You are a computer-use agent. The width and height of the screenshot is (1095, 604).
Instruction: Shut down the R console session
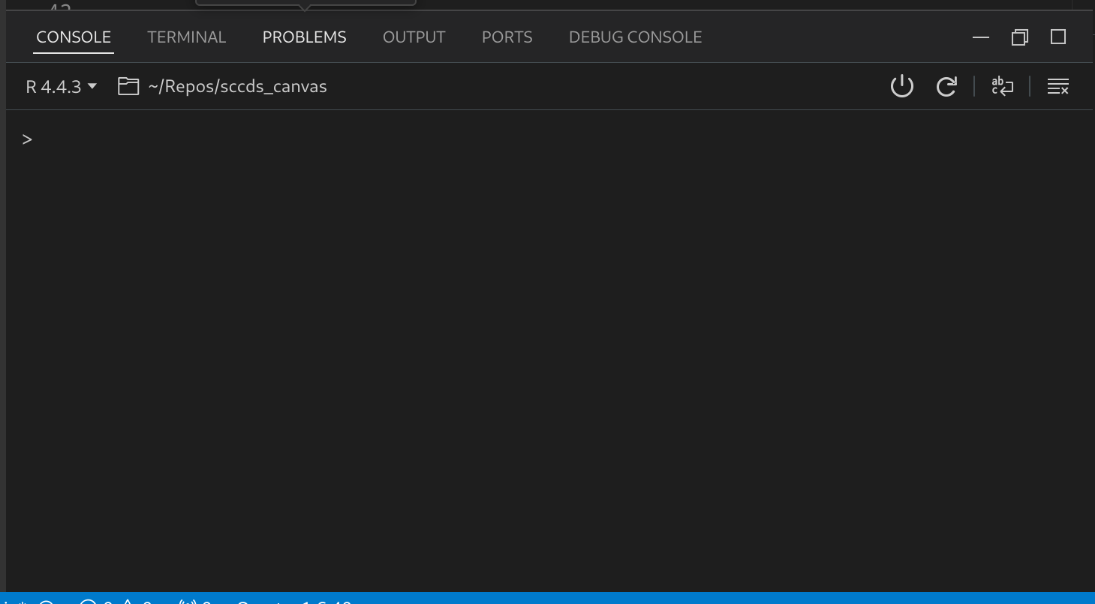(x=902, y=86)
